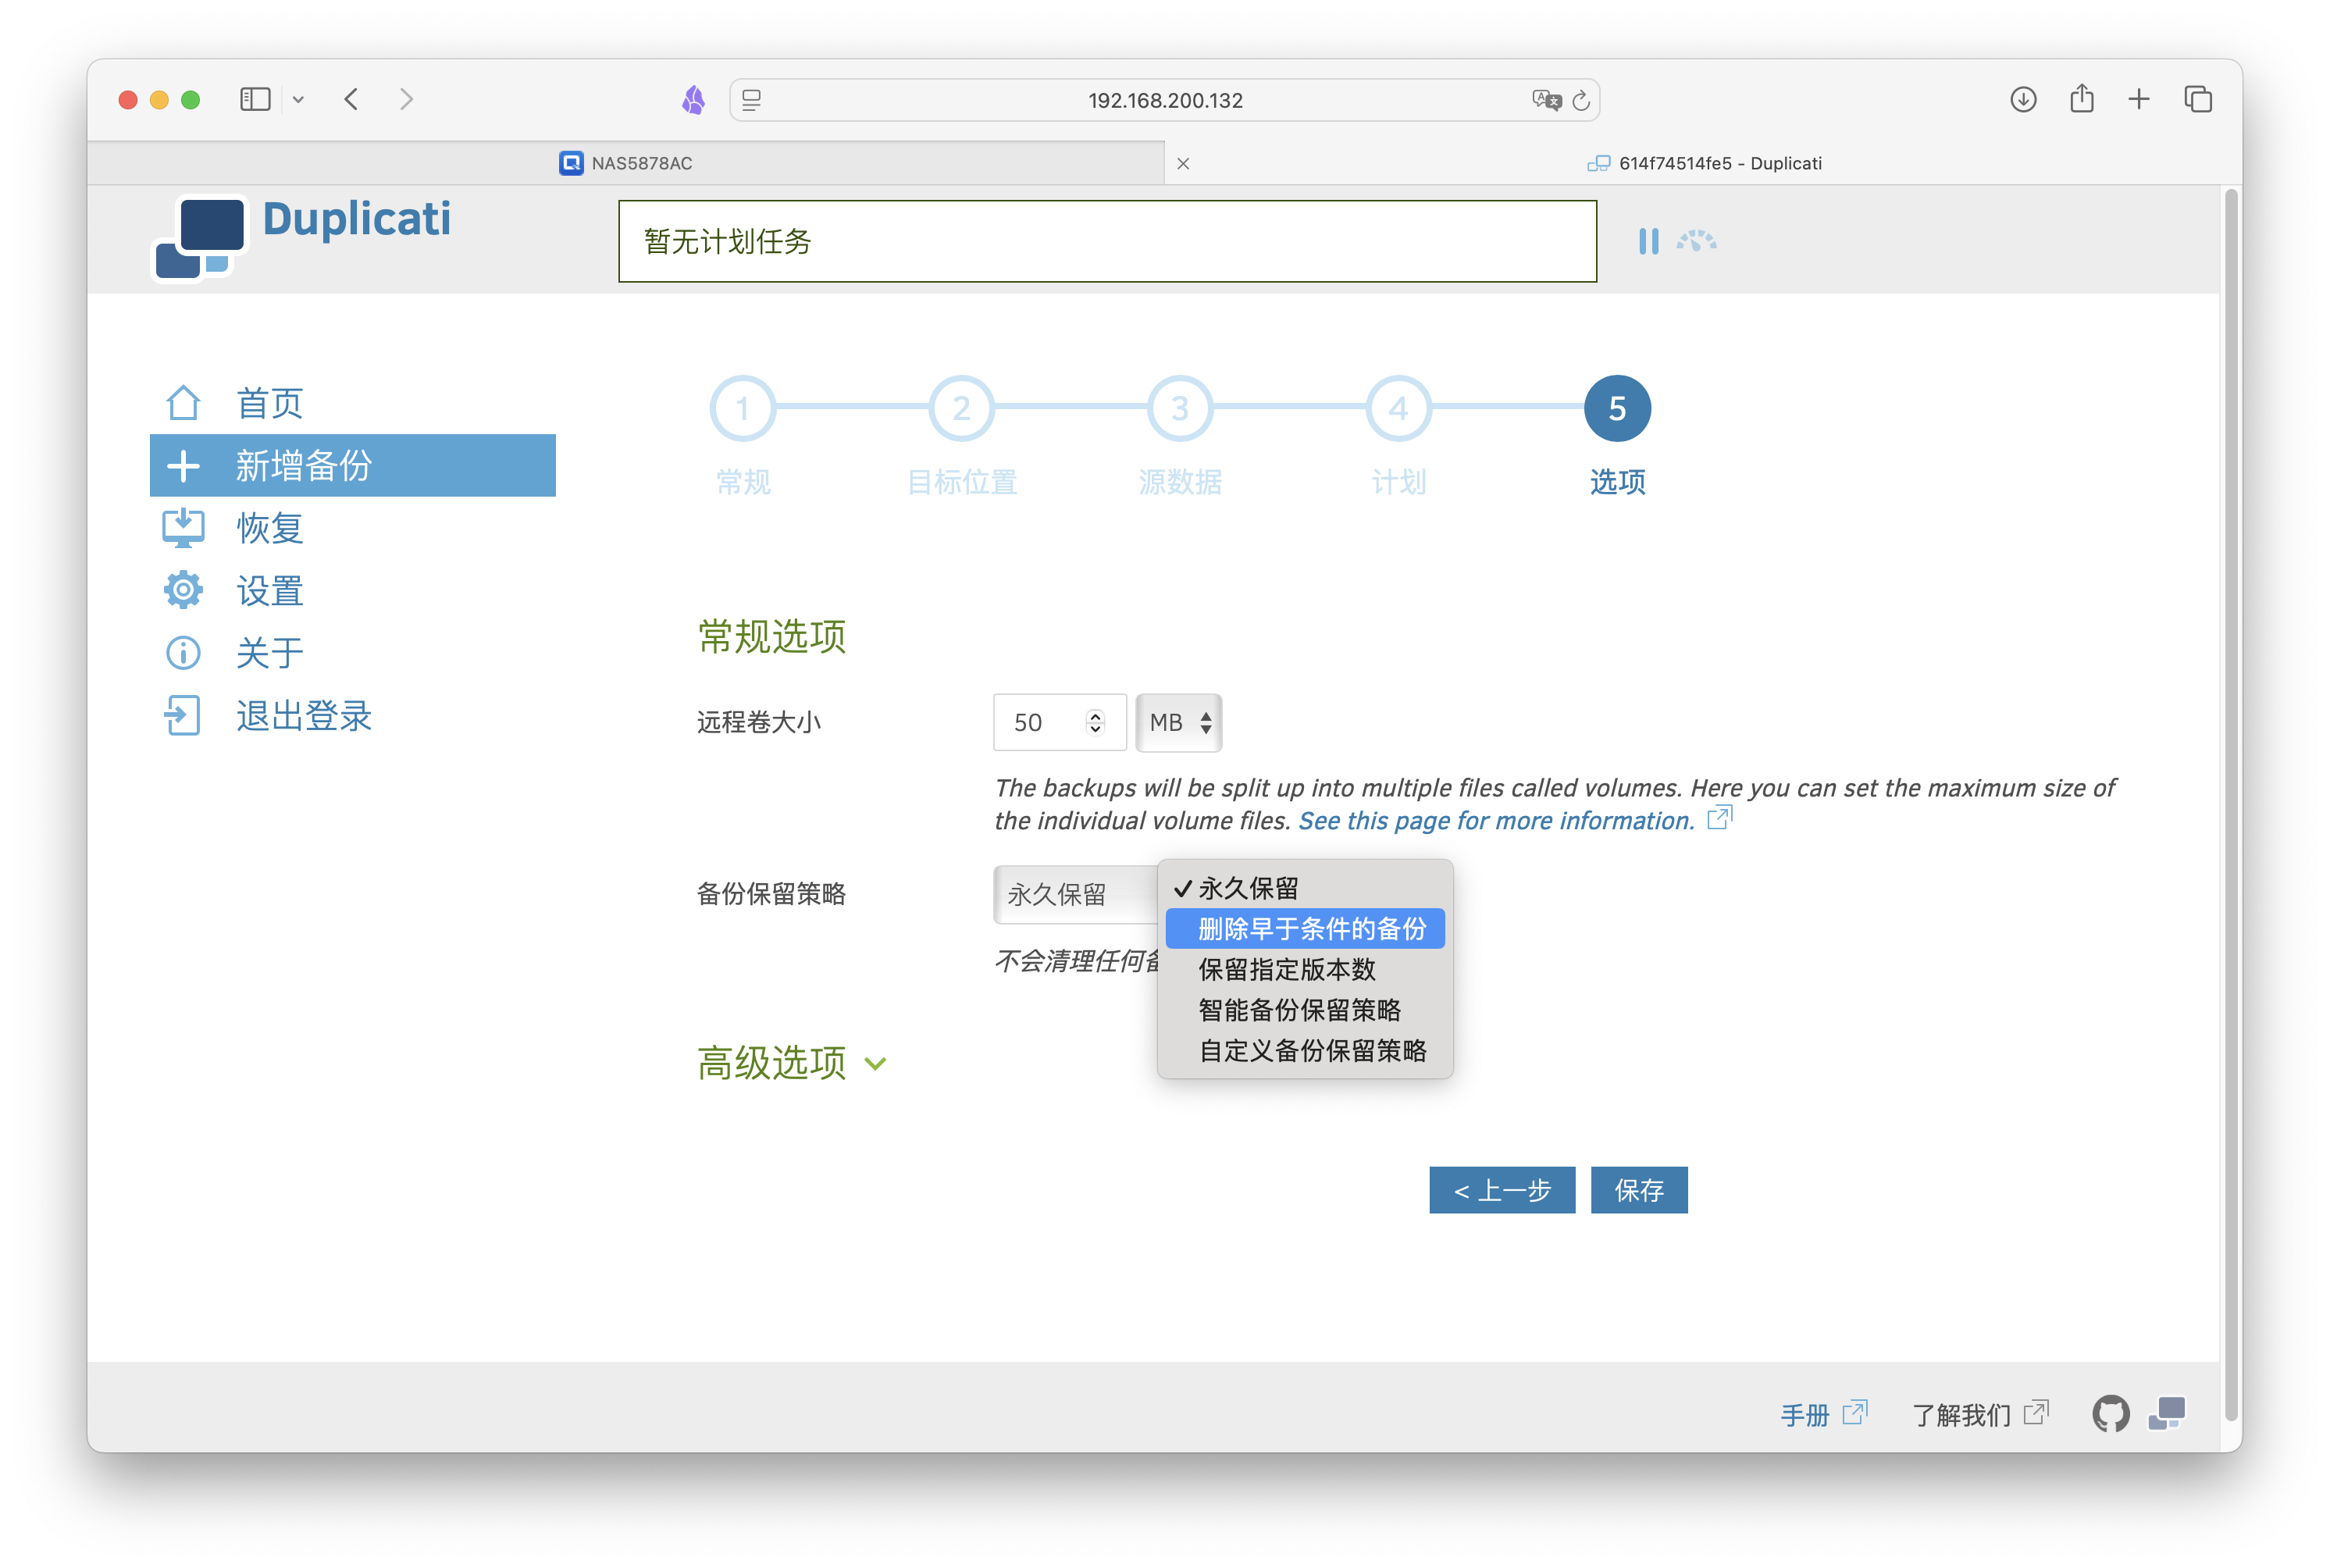2330x1568 pixels.
Task: Select 删除早于条件的备份 option
Action: point(1304,928)
